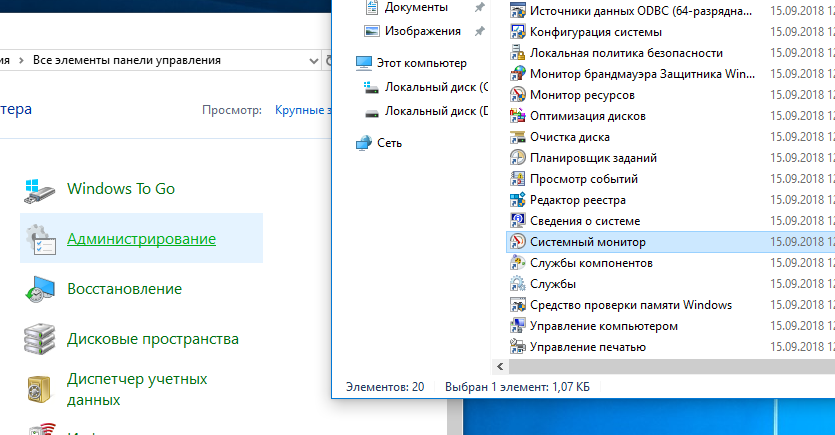Click the Источники данных ODBC icon

(x=518, y=11)
